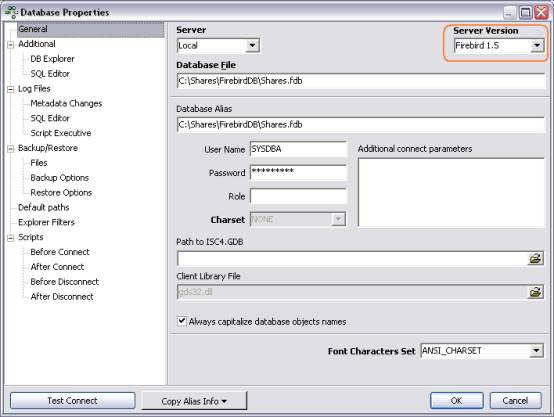Image resolution: width=554 pixels, height=417 pixels.
Task: Confirm with the OK button
Action: click(x=456, y=401)
